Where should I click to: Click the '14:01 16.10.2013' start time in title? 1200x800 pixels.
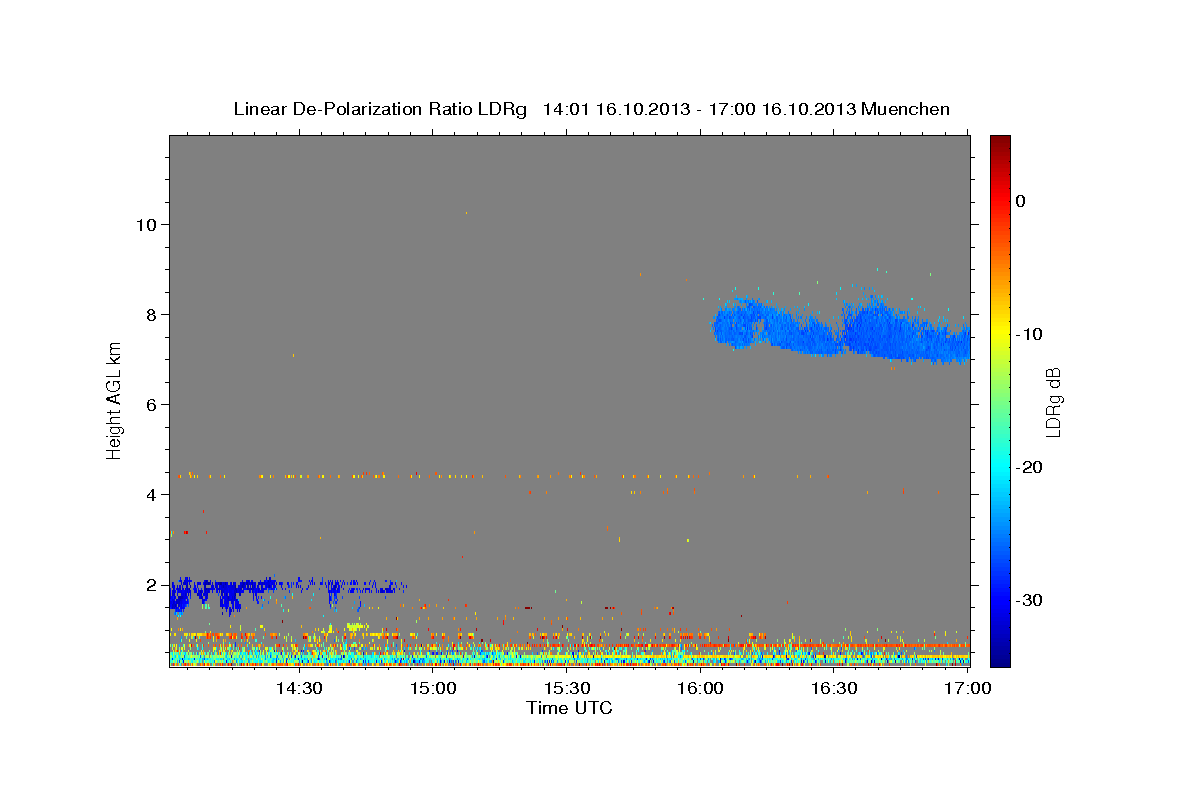616,109
